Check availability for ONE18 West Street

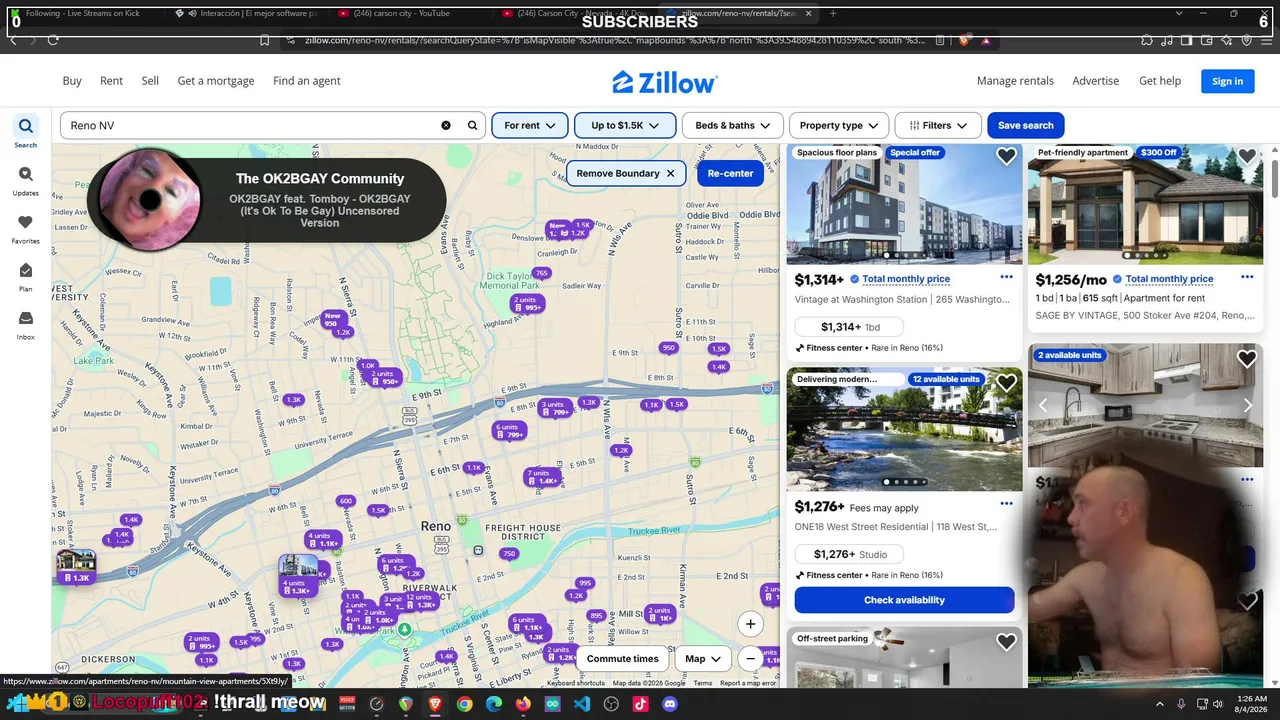904,600
